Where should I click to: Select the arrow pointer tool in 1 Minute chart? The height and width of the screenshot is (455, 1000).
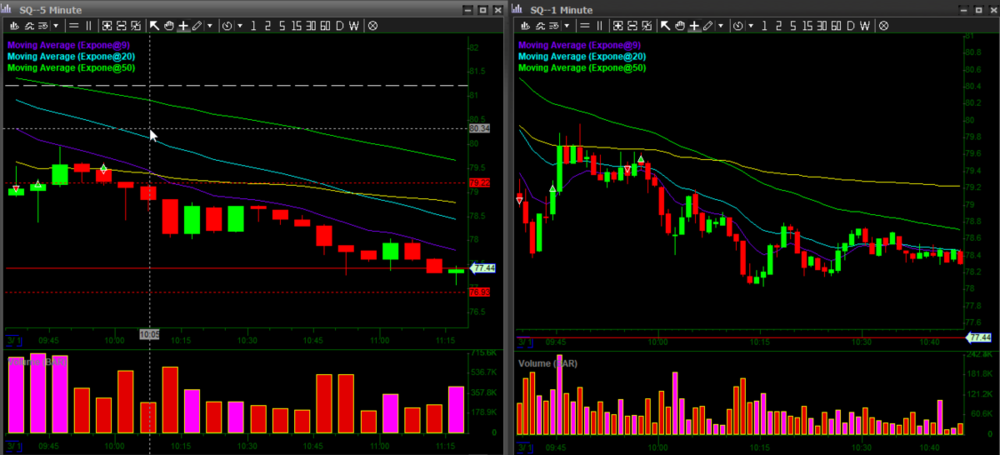point(663,25)
